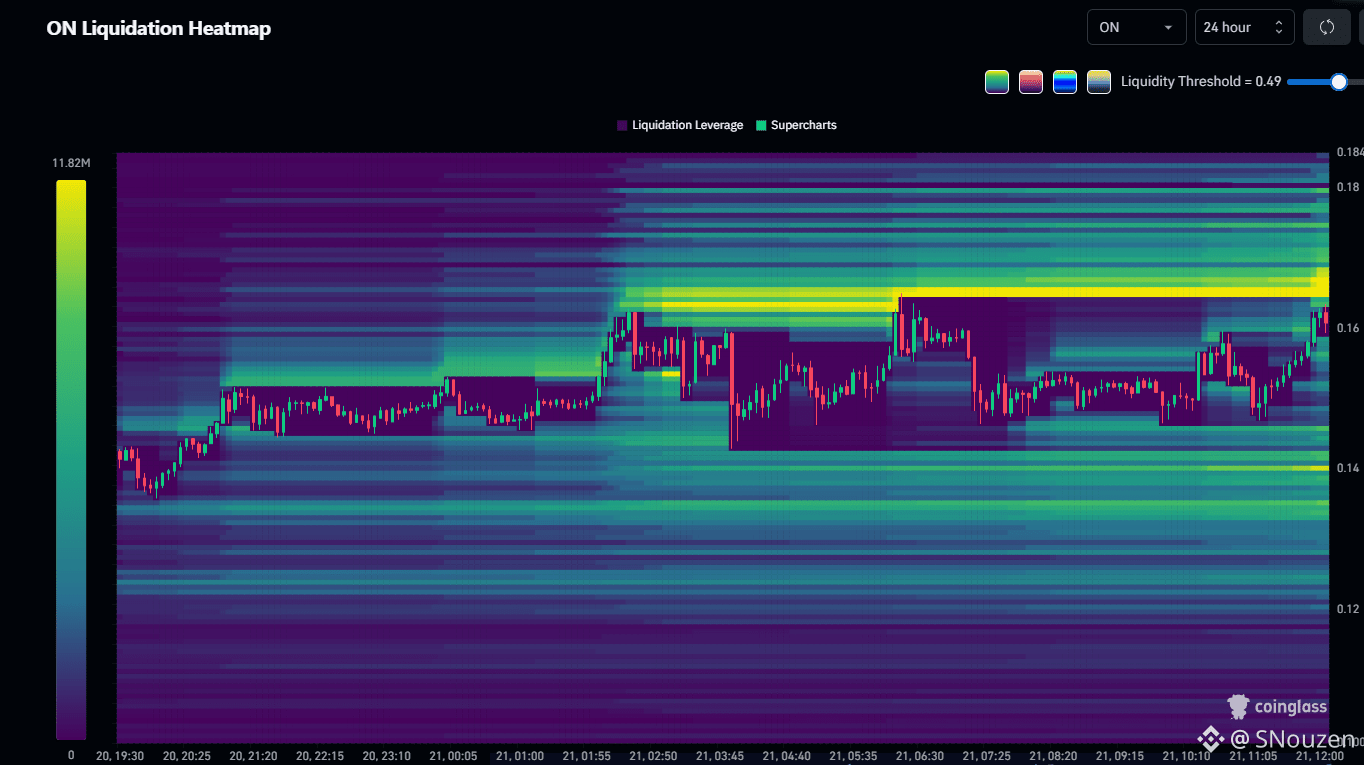Toggle the Liquidation Leverage legend series
1364x765 pixels.
coord(680,125)
